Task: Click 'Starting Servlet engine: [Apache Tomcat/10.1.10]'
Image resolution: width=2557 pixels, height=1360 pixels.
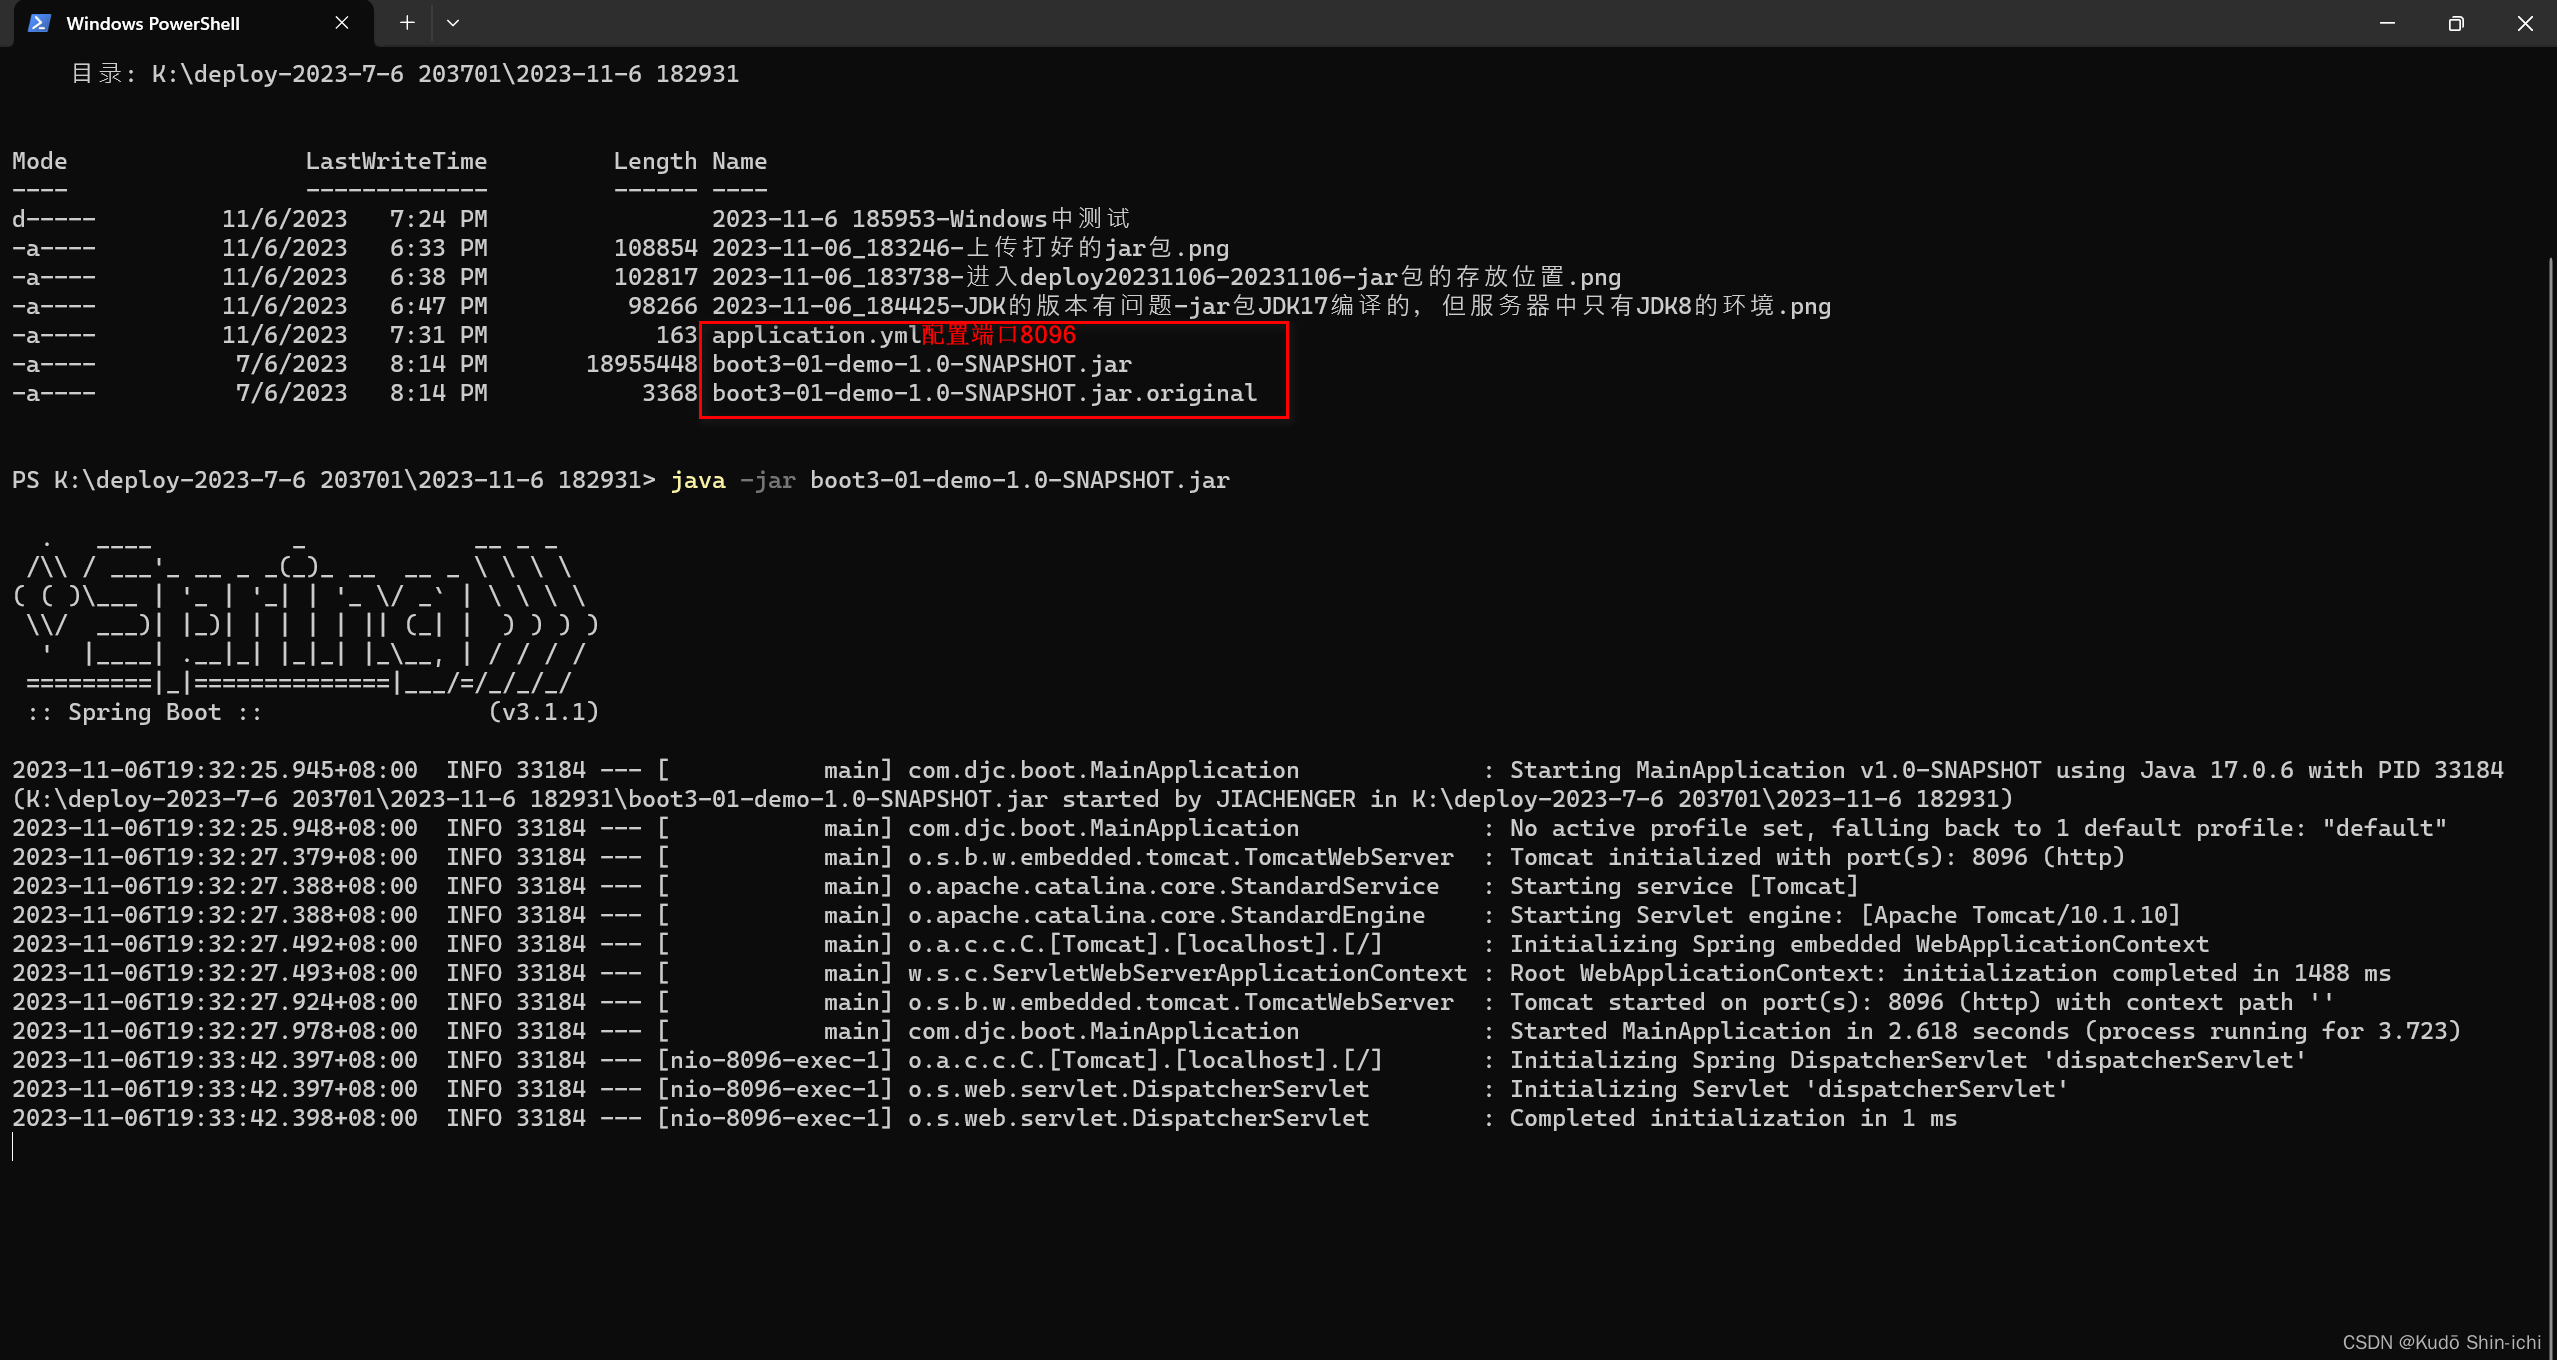Action: [1845, 916]
